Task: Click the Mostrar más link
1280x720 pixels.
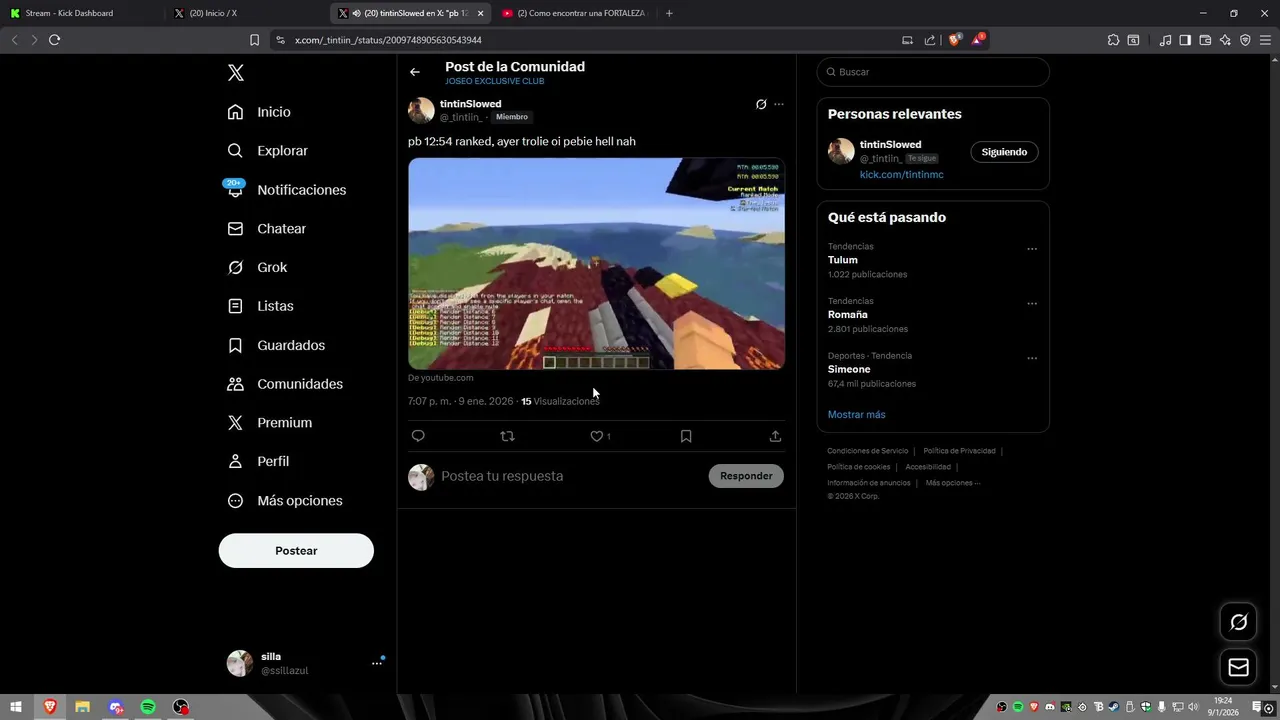Action: tap(856, 415)
